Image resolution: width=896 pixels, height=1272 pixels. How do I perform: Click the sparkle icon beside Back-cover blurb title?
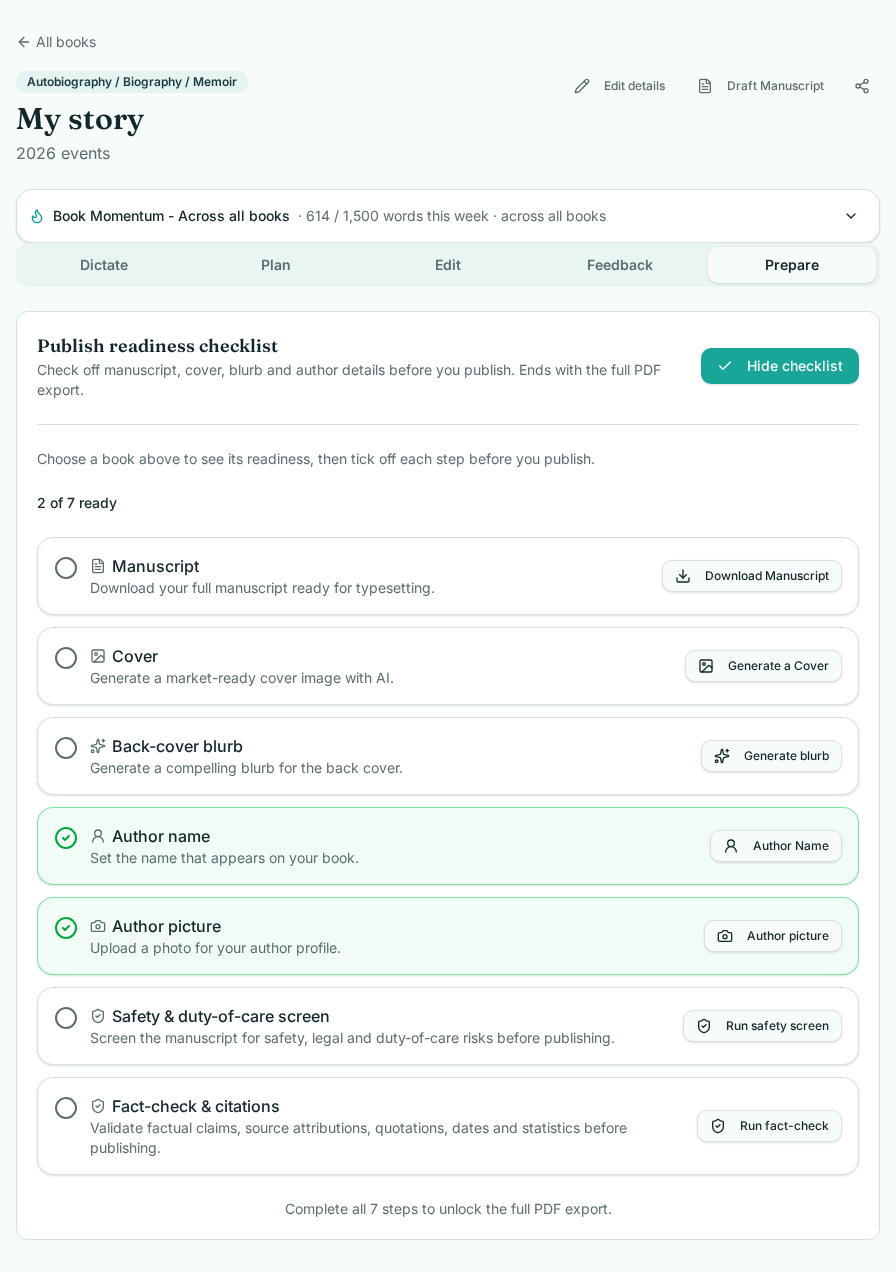(98, 746)
